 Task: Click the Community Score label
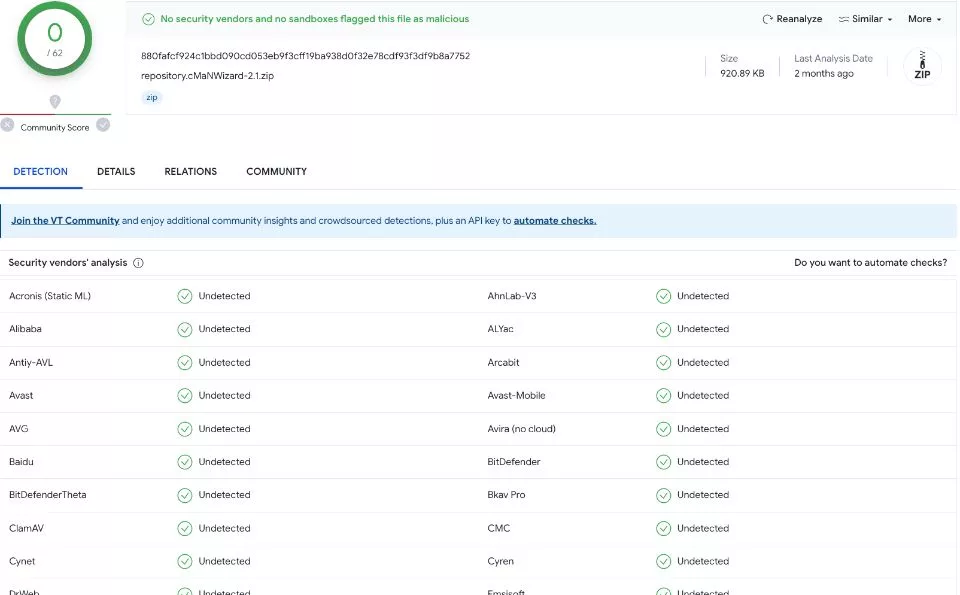click(54, 127)
